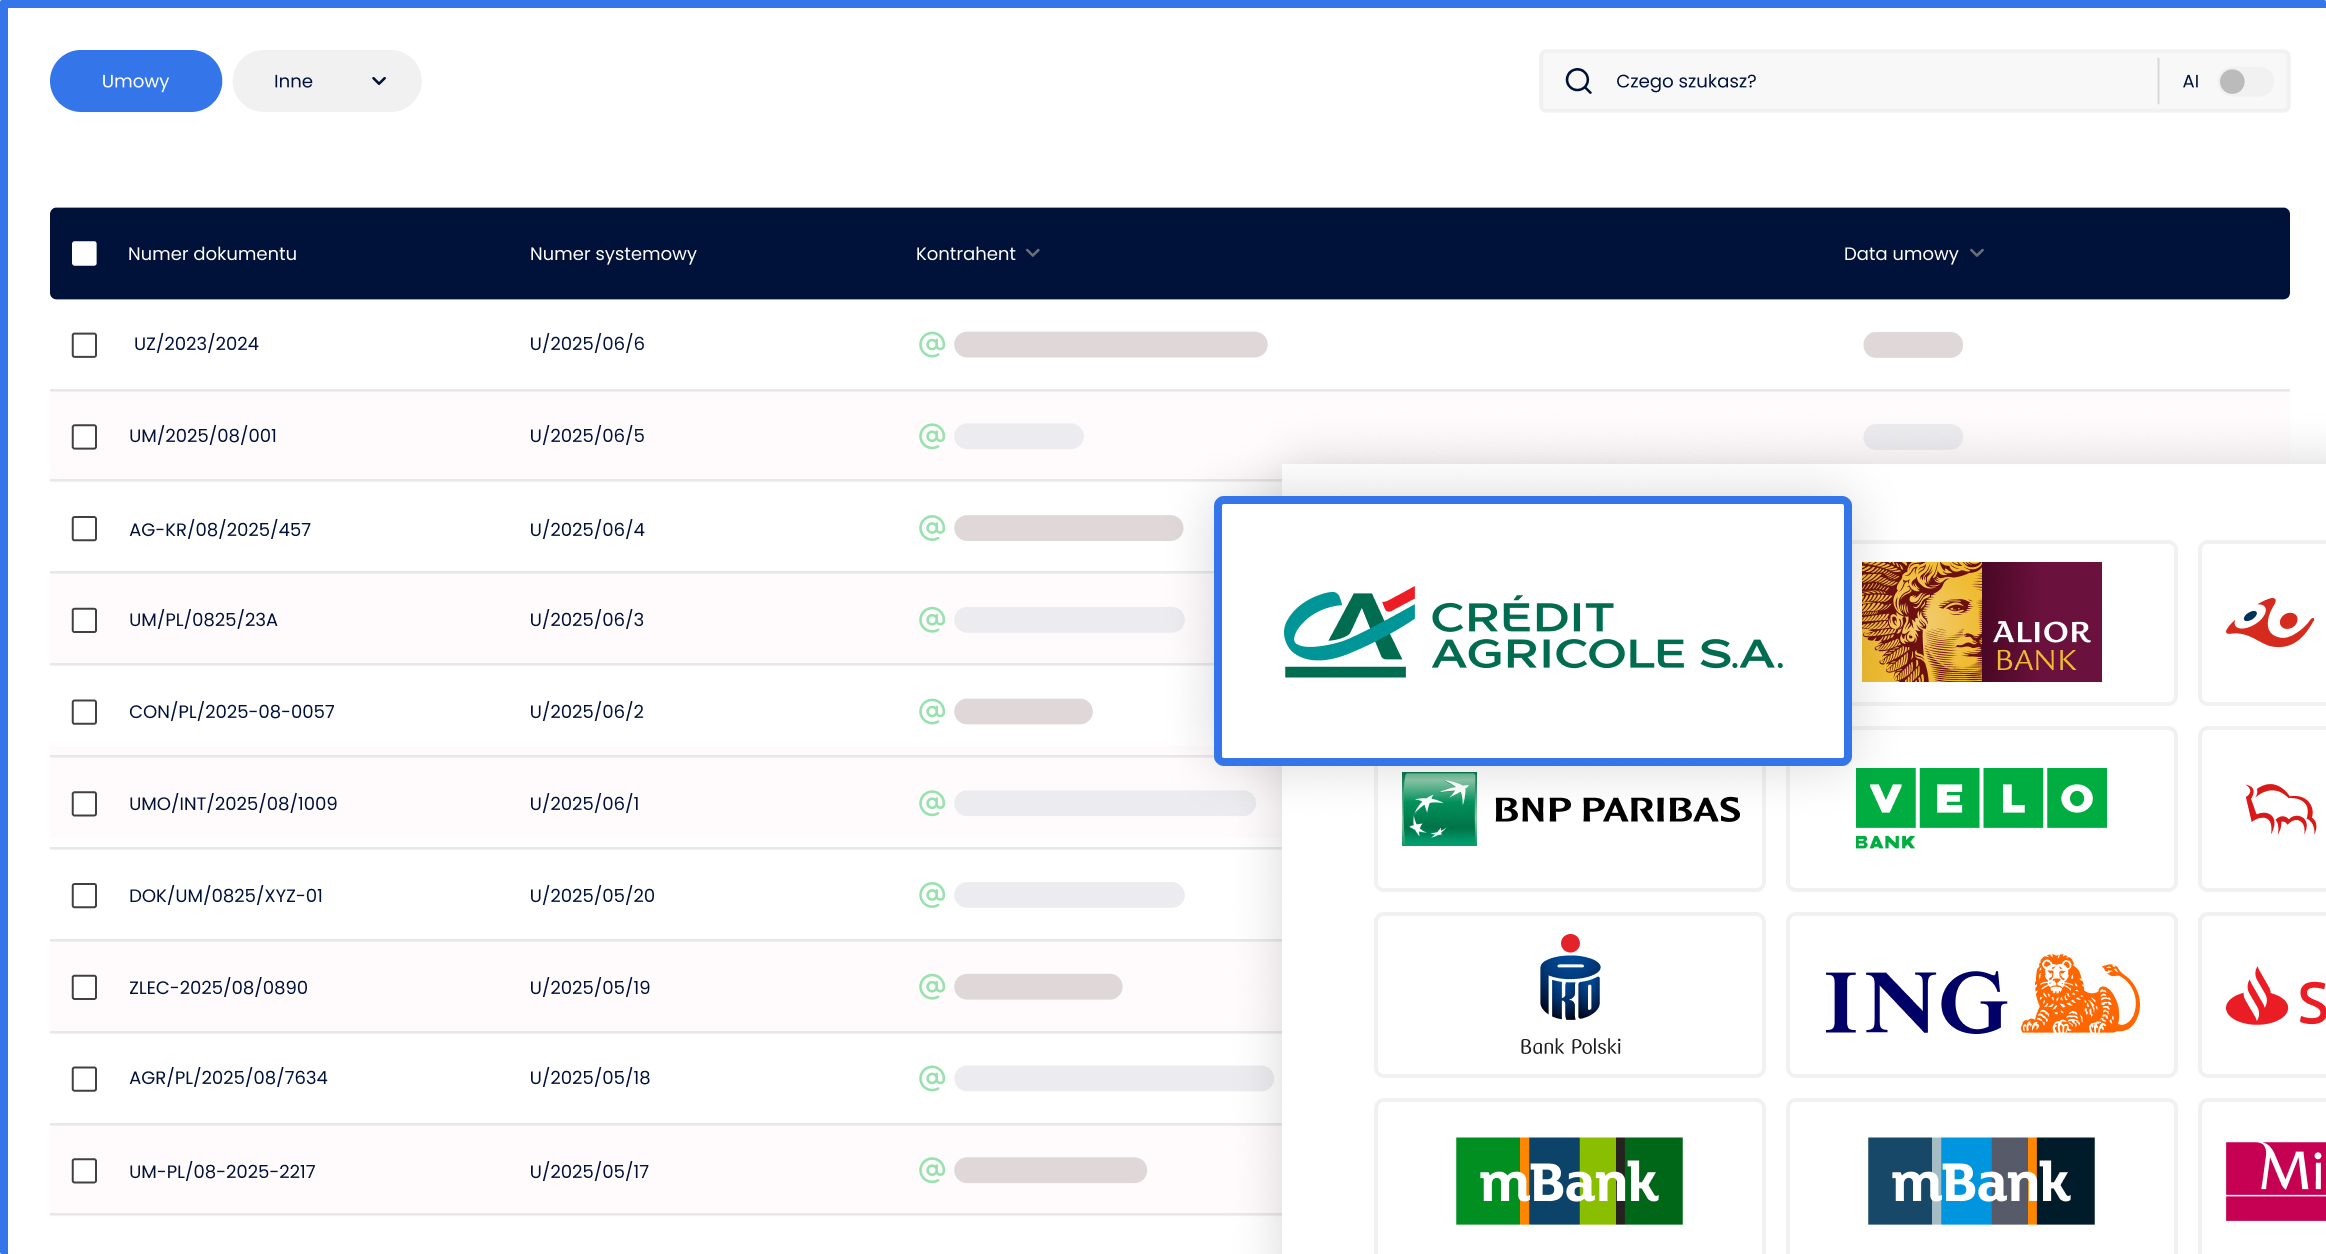The height and width of the screenshot is (1254, 2326).
Task: Click the Numer systemowy column header
Action: [x=613, y=254]
